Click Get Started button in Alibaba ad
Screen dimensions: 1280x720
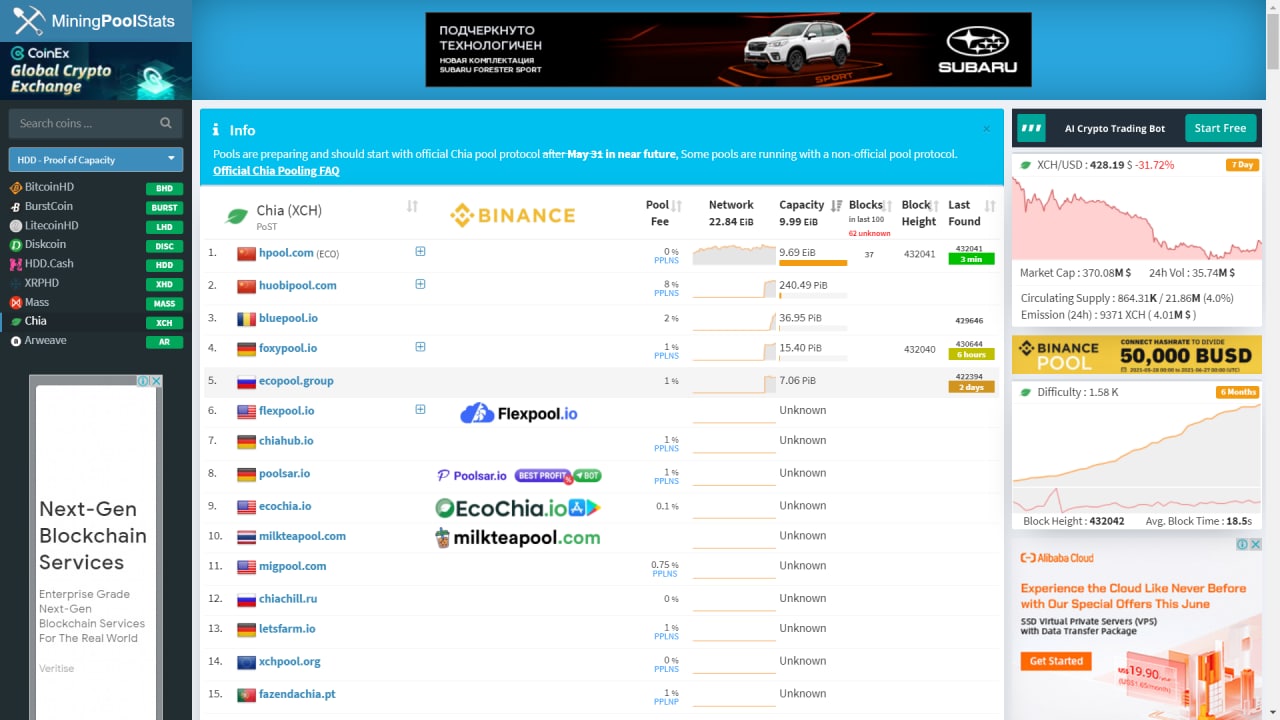pos(1056,661)
